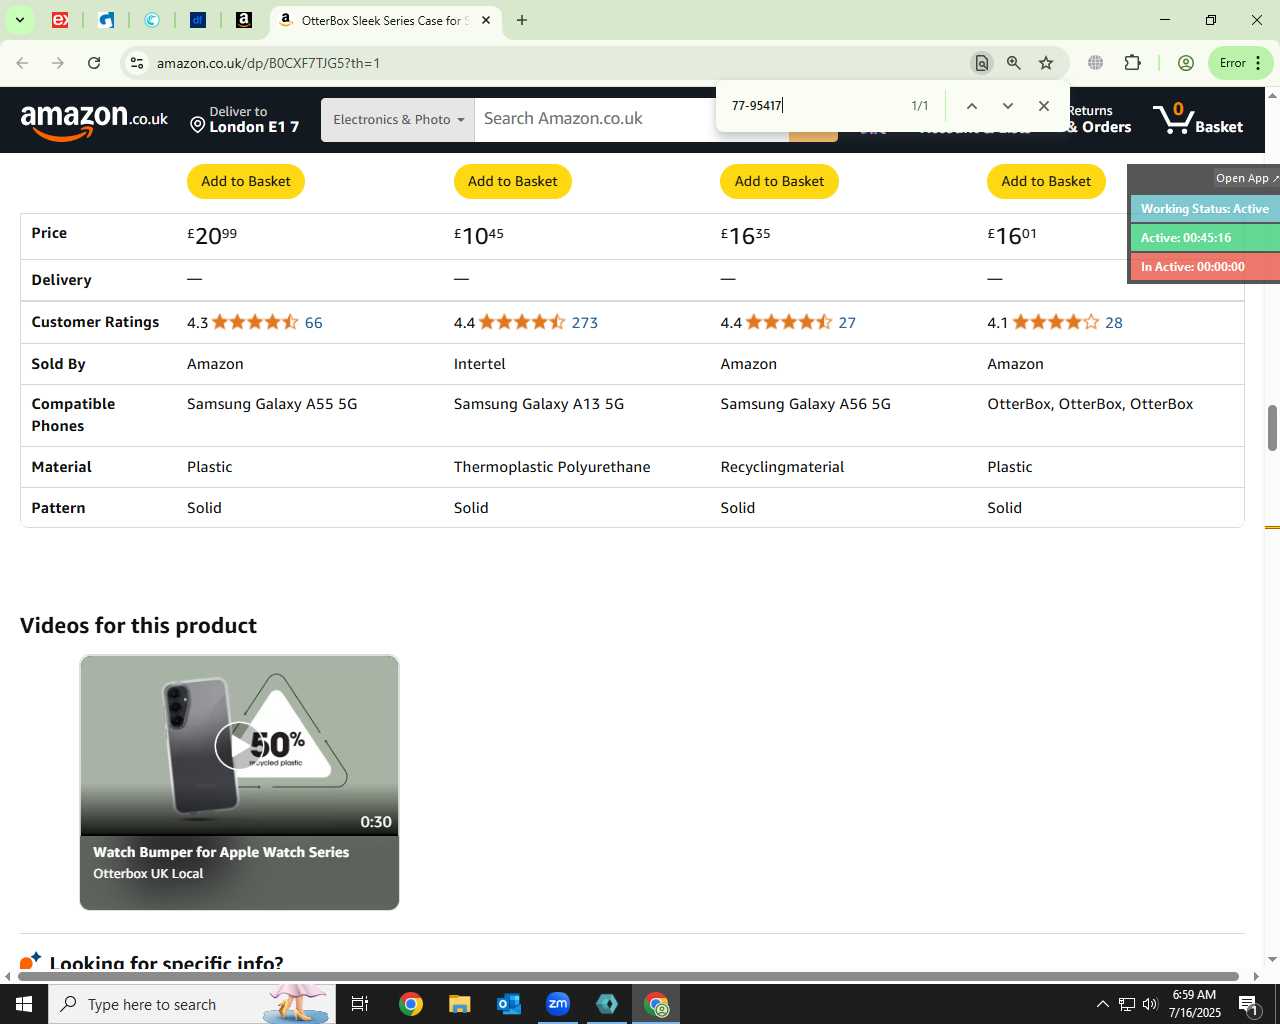Open the Watch Bumper for Apple Watch Series title
Image resolution: width=1280 pixels, height=1024 pixels.
tap(221, 852)
